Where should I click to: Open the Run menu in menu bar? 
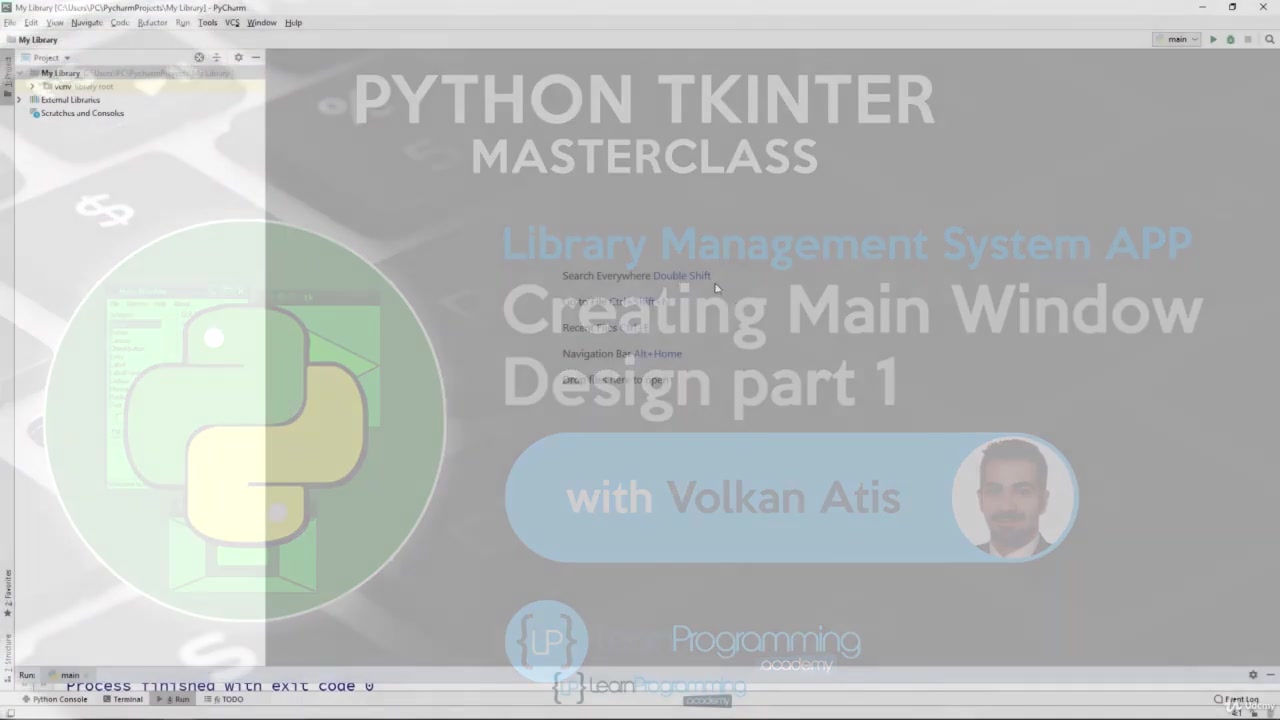182,22
